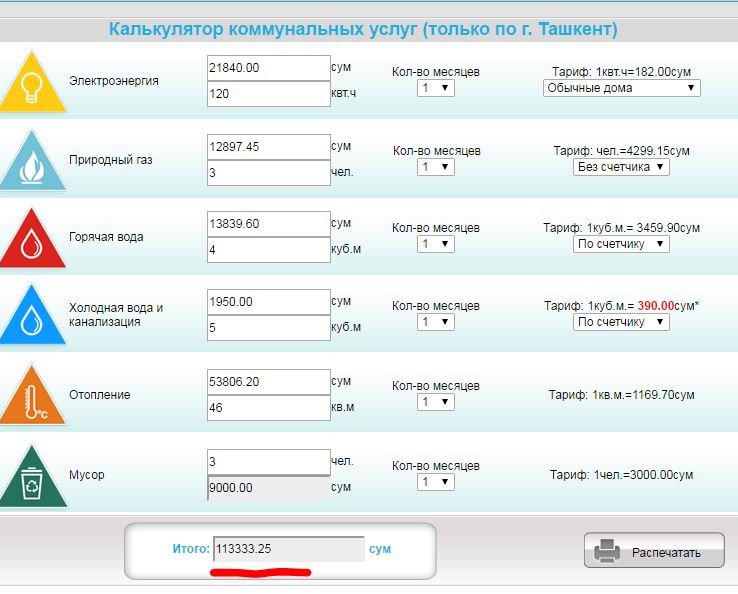Click the blue cold water drop icon
The image size is (738, 594).
33,318
